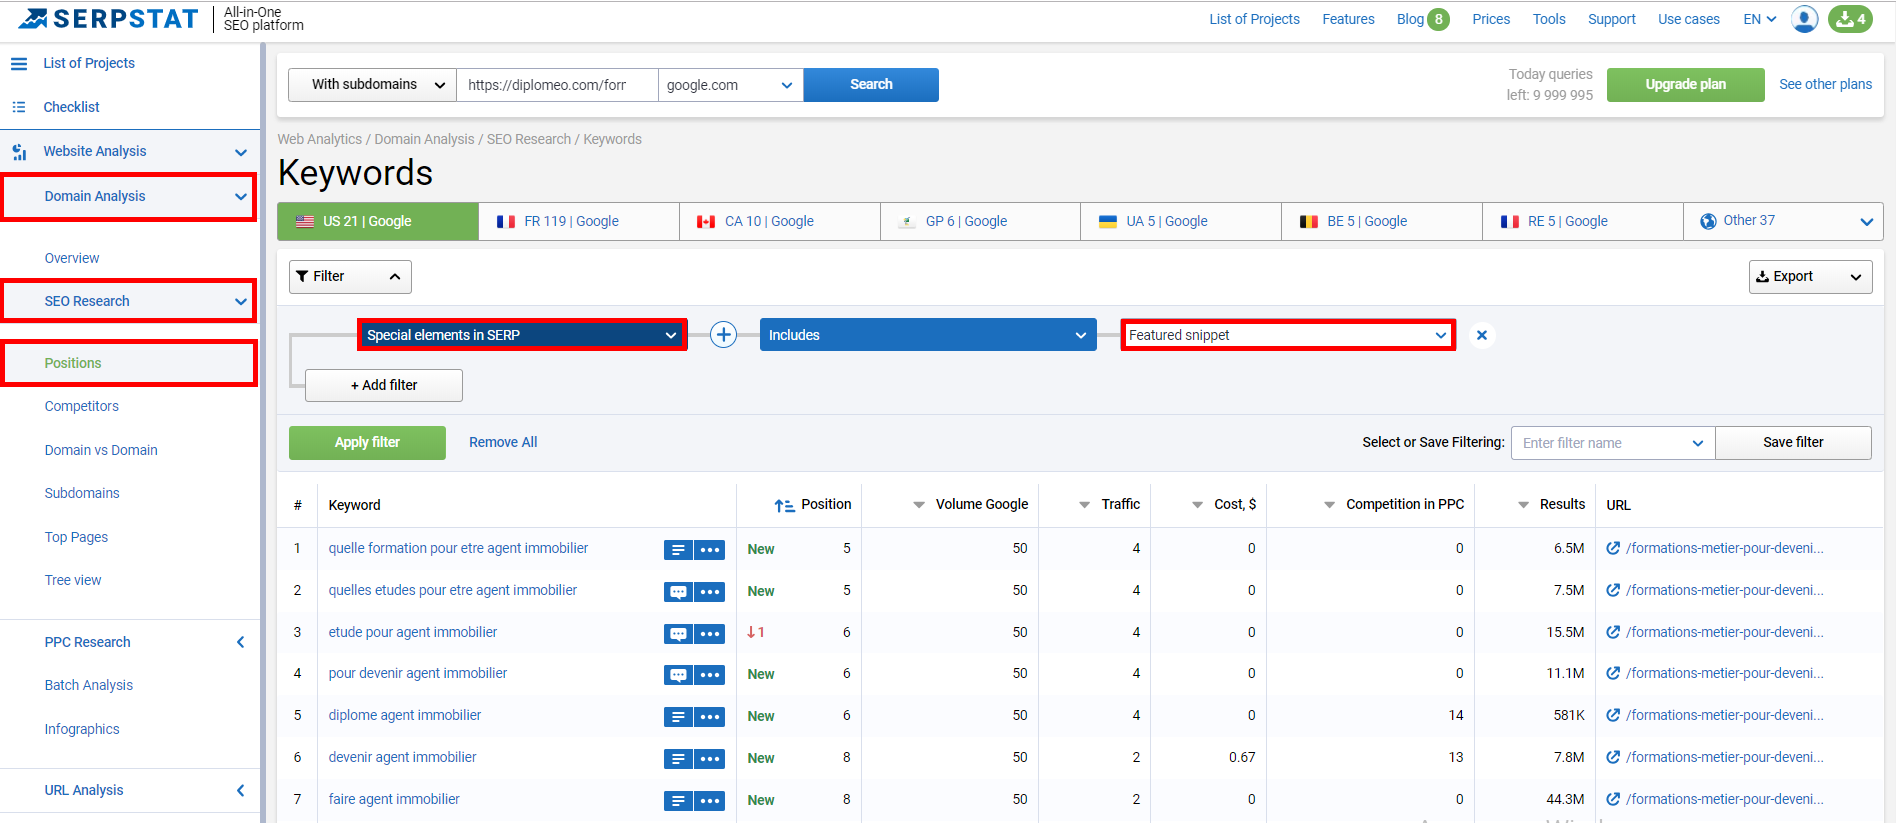The width and height of the screenshot is (1896, 823).
Task: Remove the Featured snippet filter with X
Action: [x=1482, y=335]
